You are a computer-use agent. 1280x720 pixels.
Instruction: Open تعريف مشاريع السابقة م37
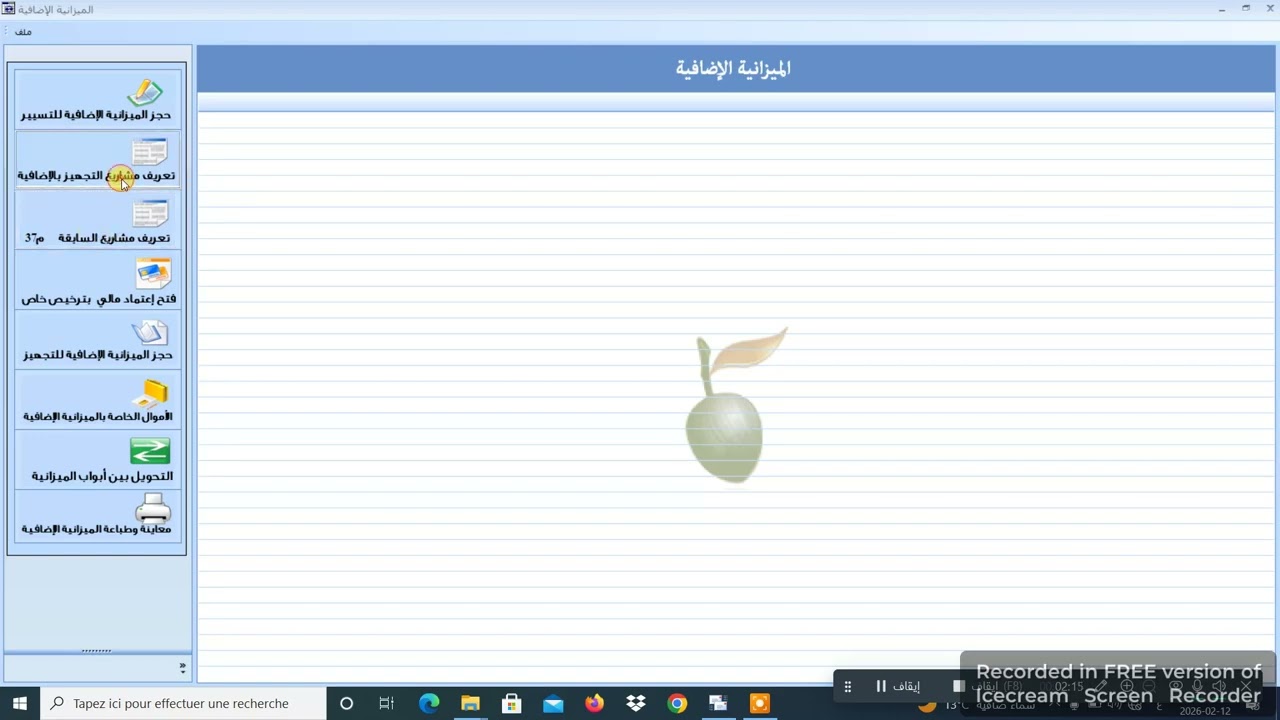(97, 221)
